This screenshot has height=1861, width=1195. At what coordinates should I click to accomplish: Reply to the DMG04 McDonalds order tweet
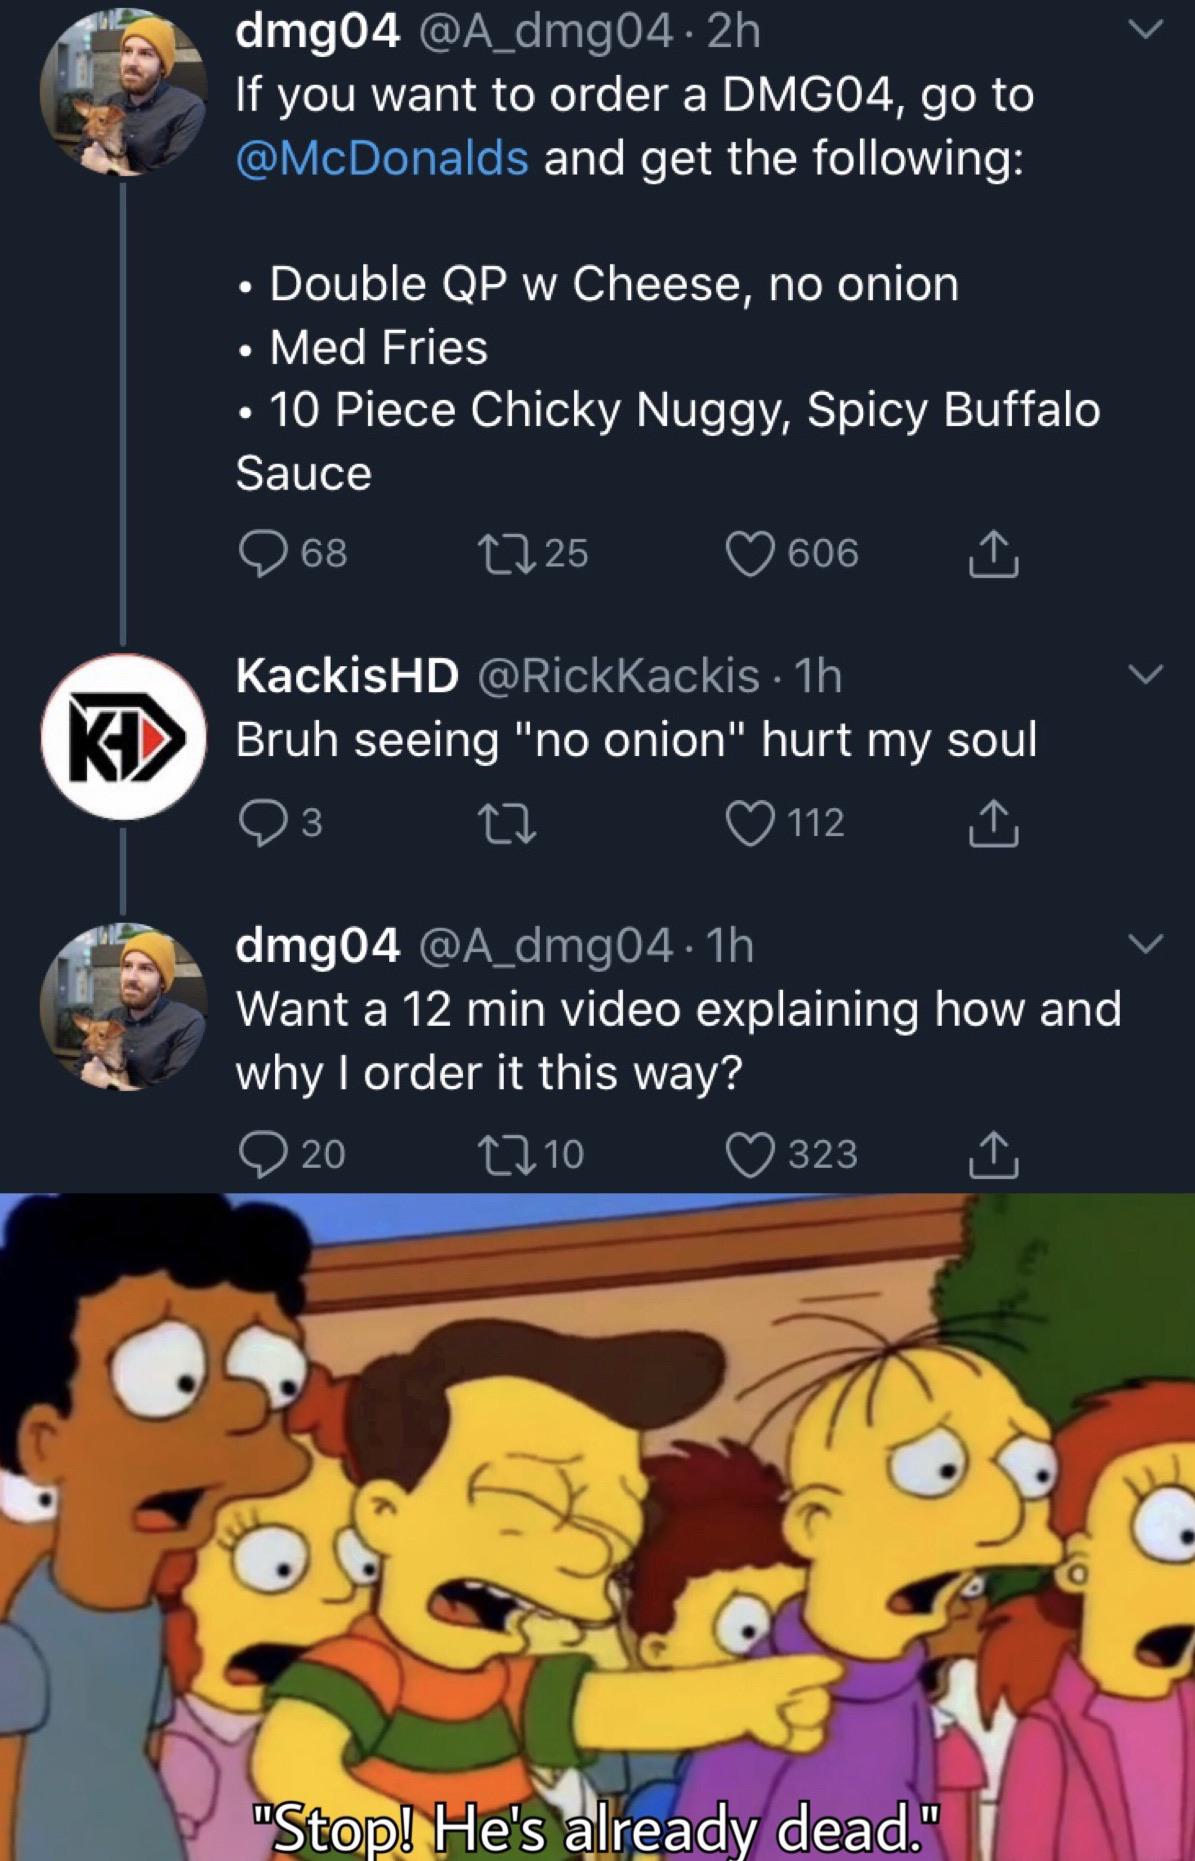tap(263, 554)
